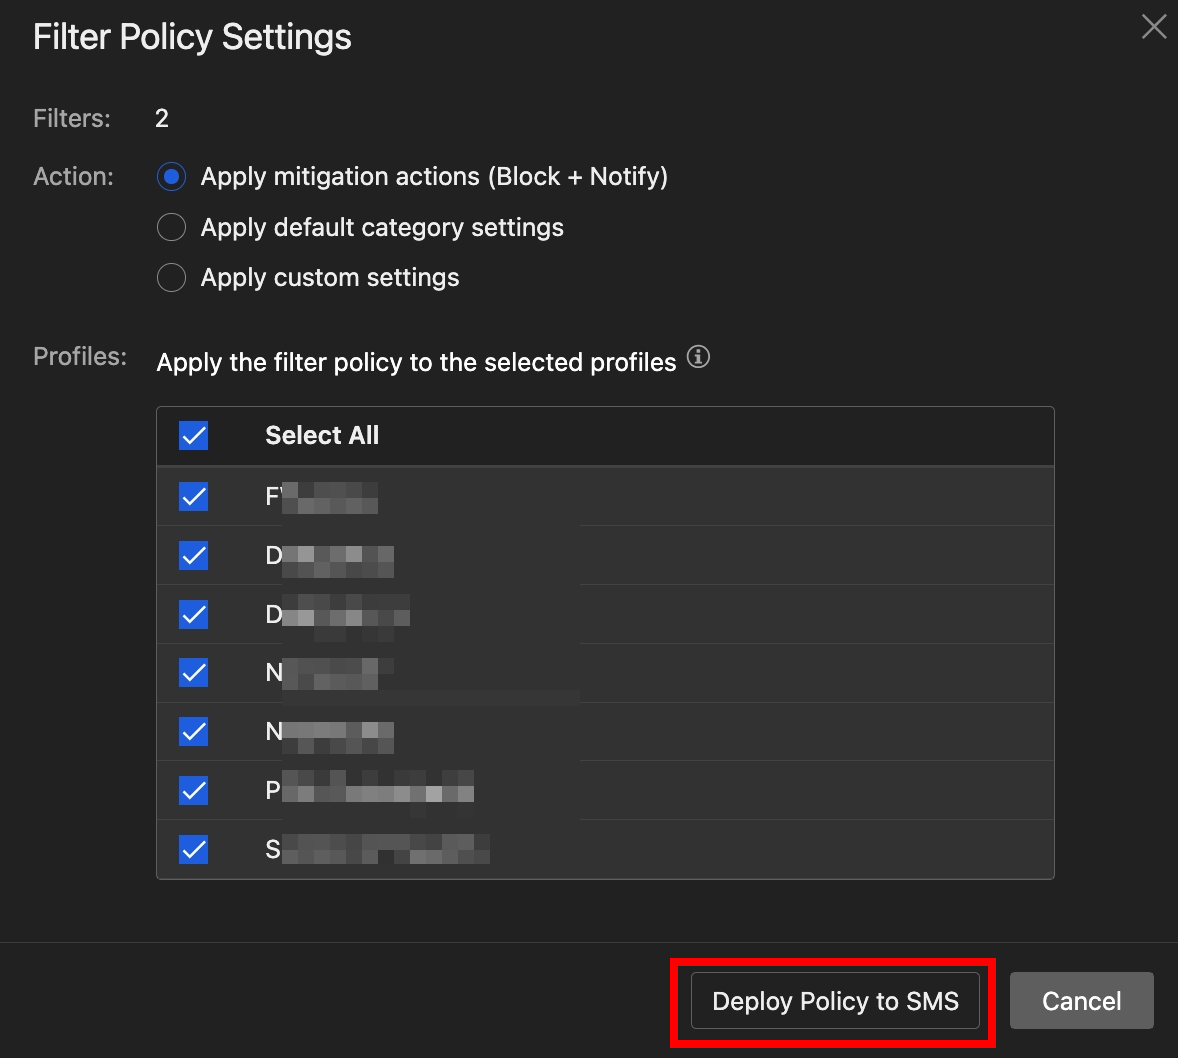Uncheck the profile checkbox starting with S

pyautogui.click(x=193, y=850)
